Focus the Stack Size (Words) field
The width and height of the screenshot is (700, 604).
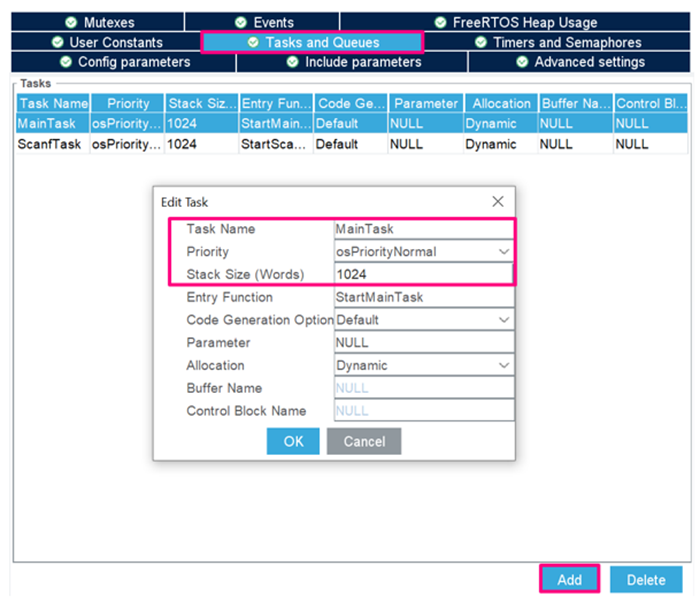pos(422,274)
